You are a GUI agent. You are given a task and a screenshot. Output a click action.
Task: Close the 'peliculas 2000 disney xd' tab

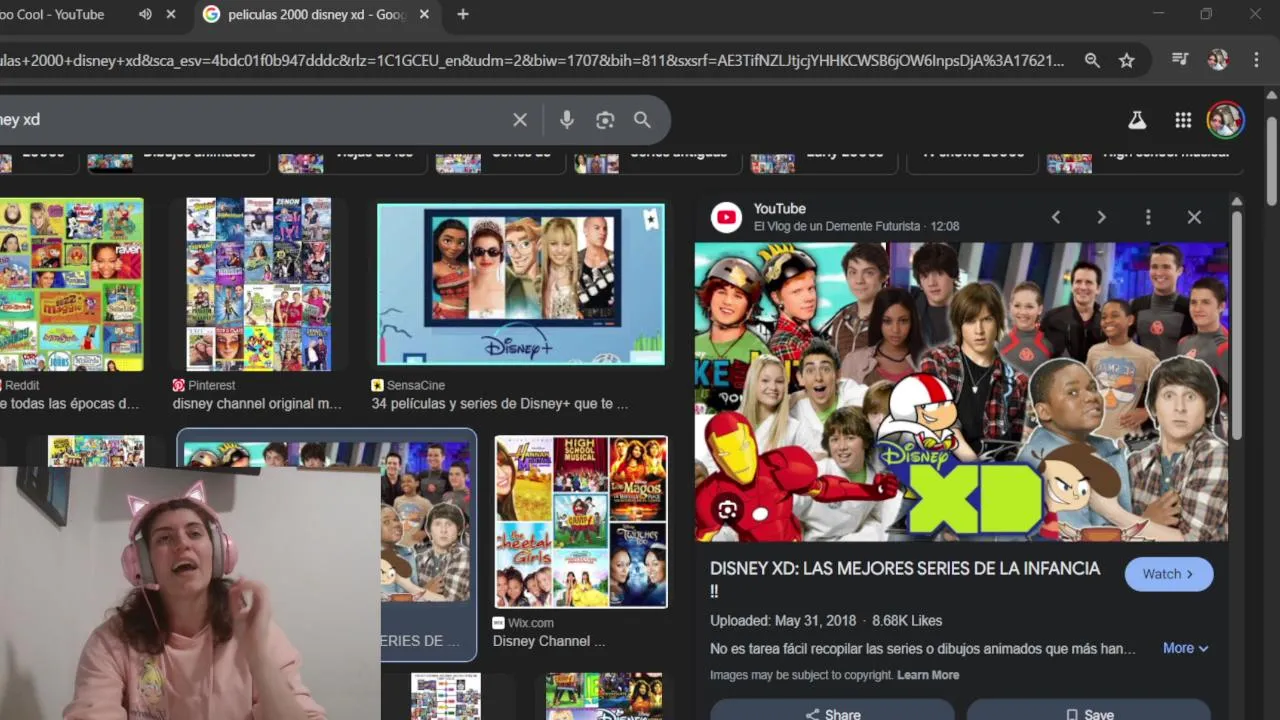point(424,14)
